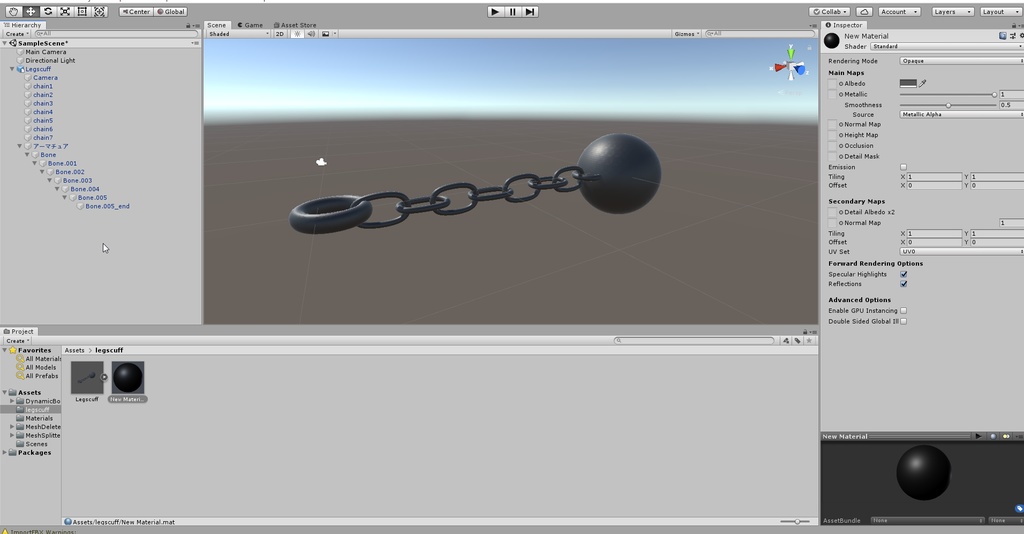Click the scene view search field

[x=760, y=34]
